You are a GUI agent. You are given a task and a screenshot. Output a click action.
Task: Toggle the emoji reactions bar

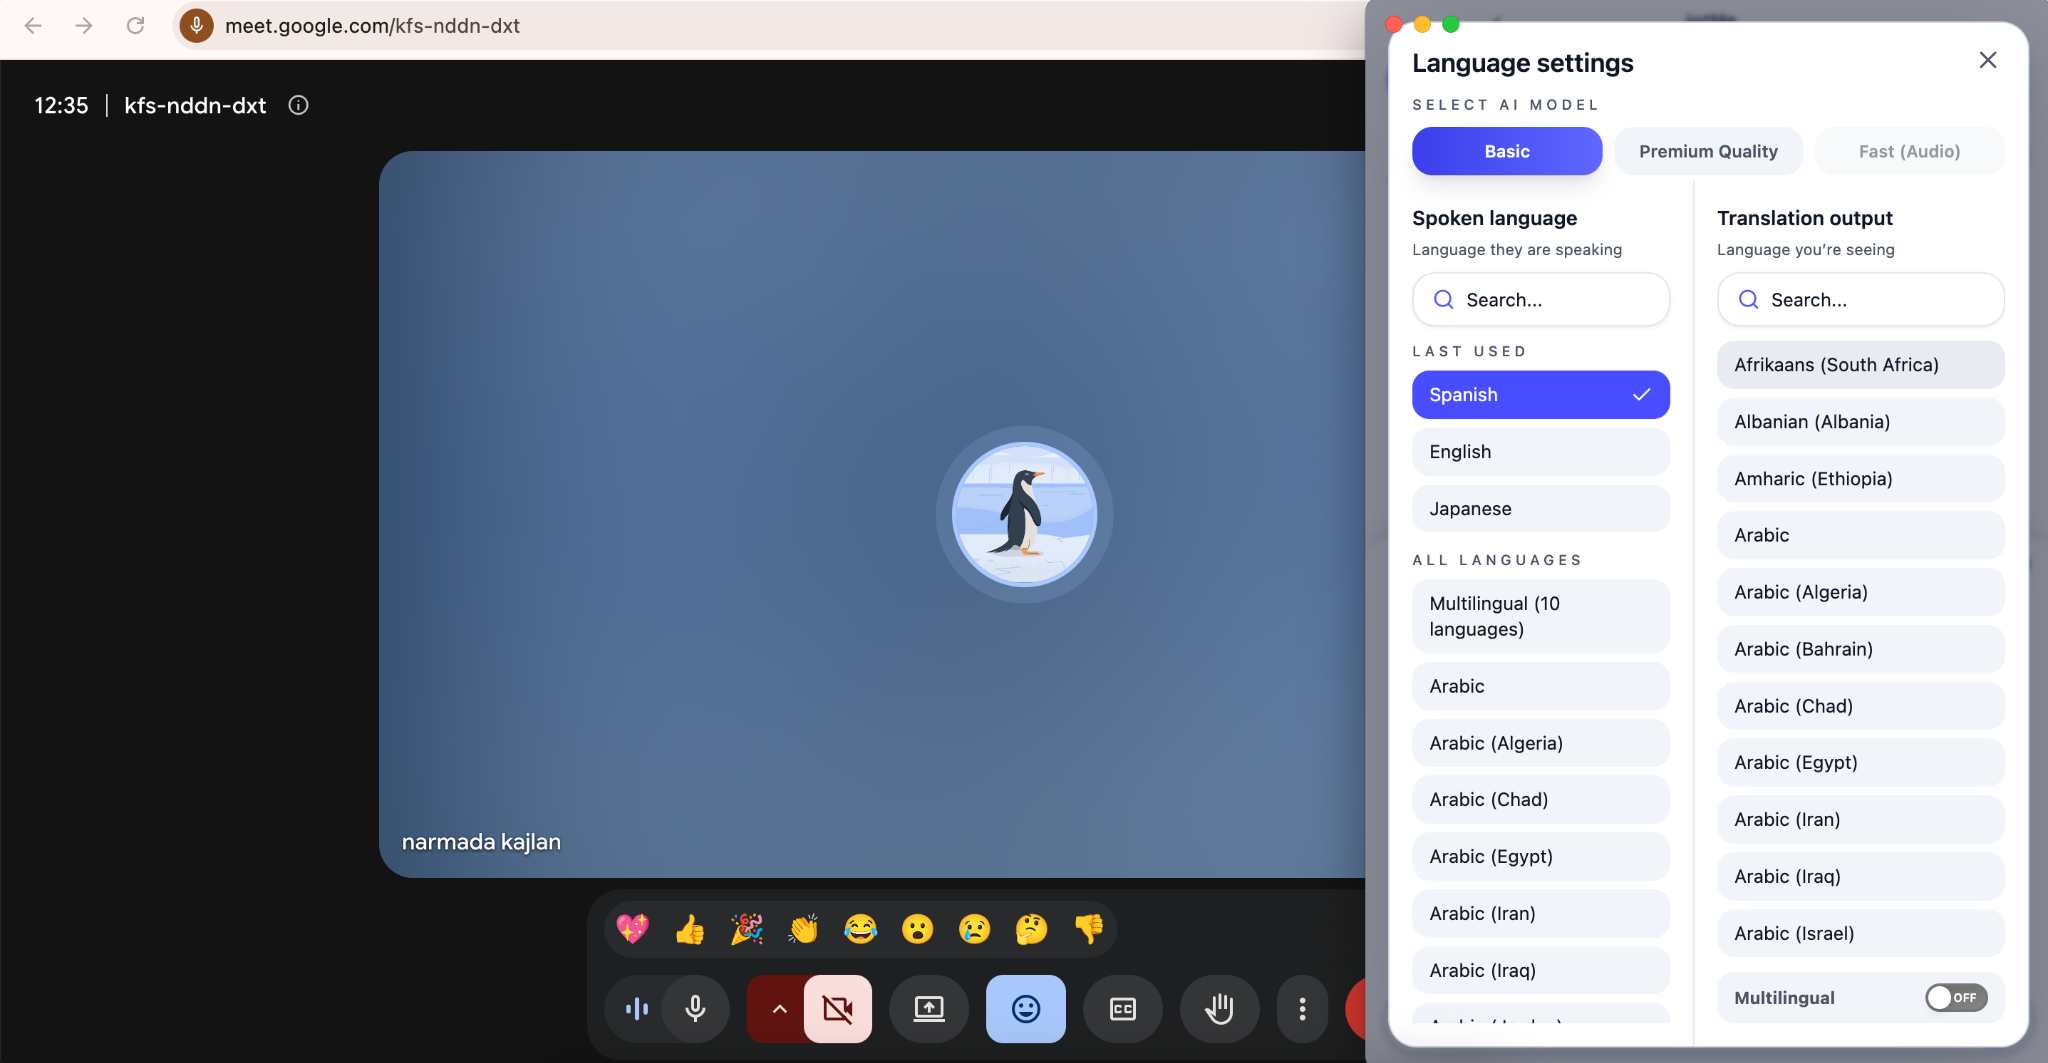click(x=1026, y=1009)
